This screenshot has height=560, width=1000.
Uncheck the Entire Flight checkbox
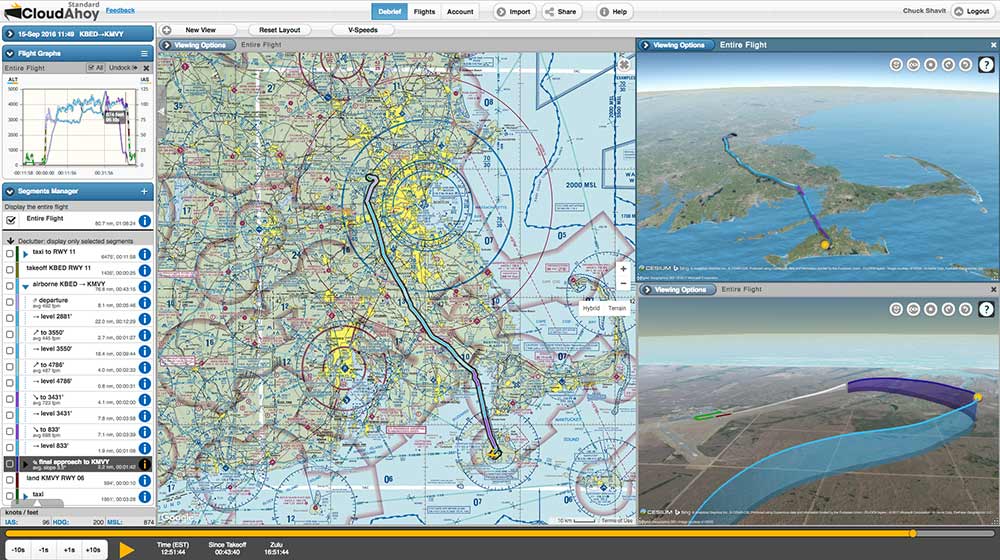coord(10,220)
